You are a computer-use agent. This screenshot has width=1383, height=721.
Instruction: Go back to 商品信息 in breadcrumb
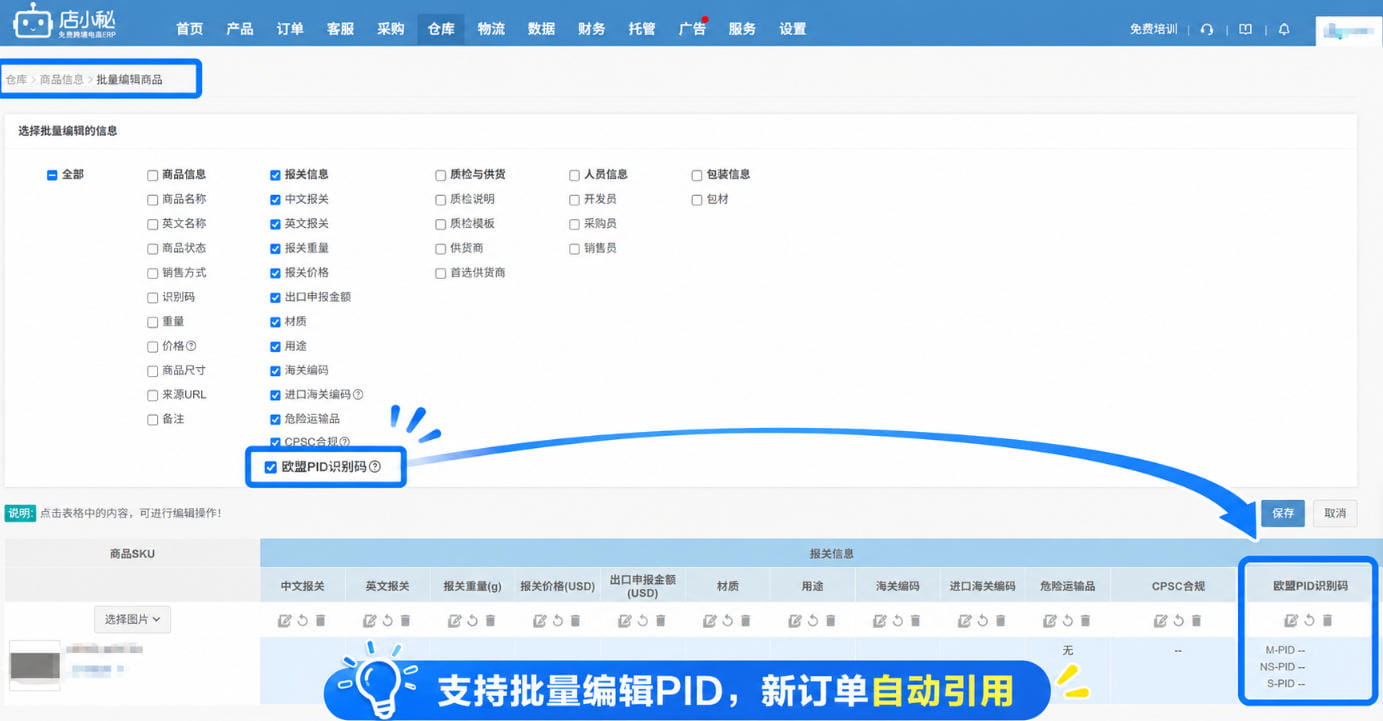click(x=62, y=79)
